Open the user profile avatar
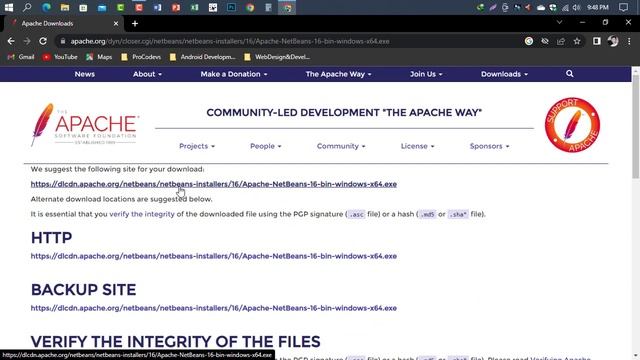Screen dimensions: 640x360 click(x=613, y=41)
